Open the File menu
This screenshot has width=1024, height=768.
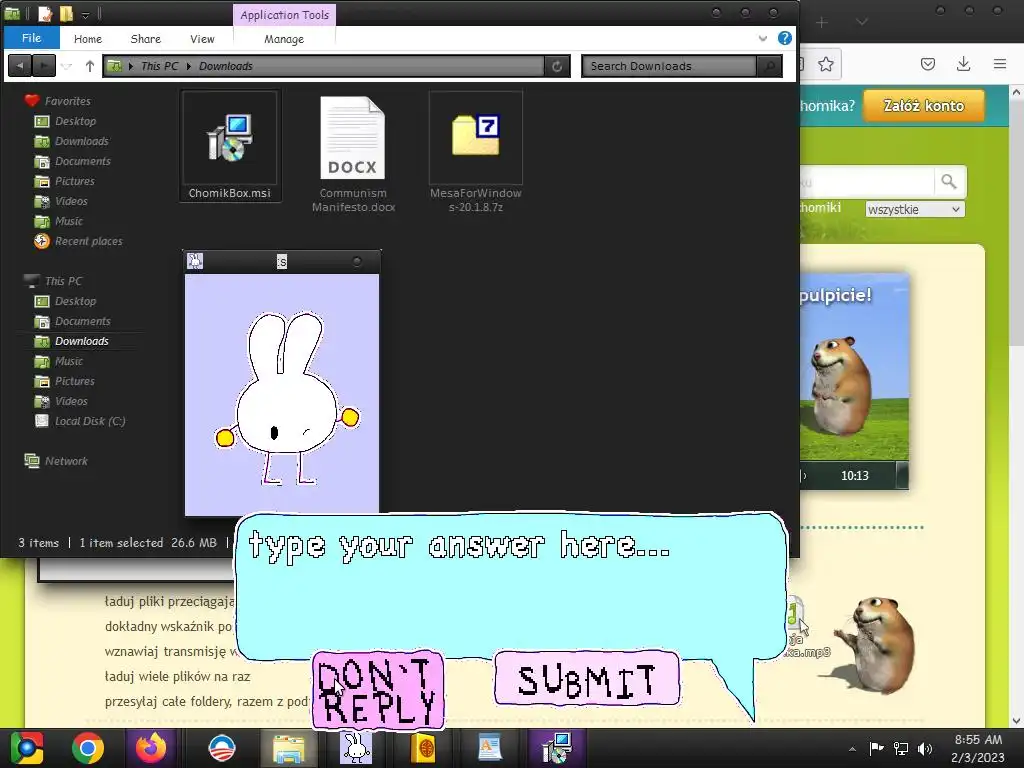point(31,38)
